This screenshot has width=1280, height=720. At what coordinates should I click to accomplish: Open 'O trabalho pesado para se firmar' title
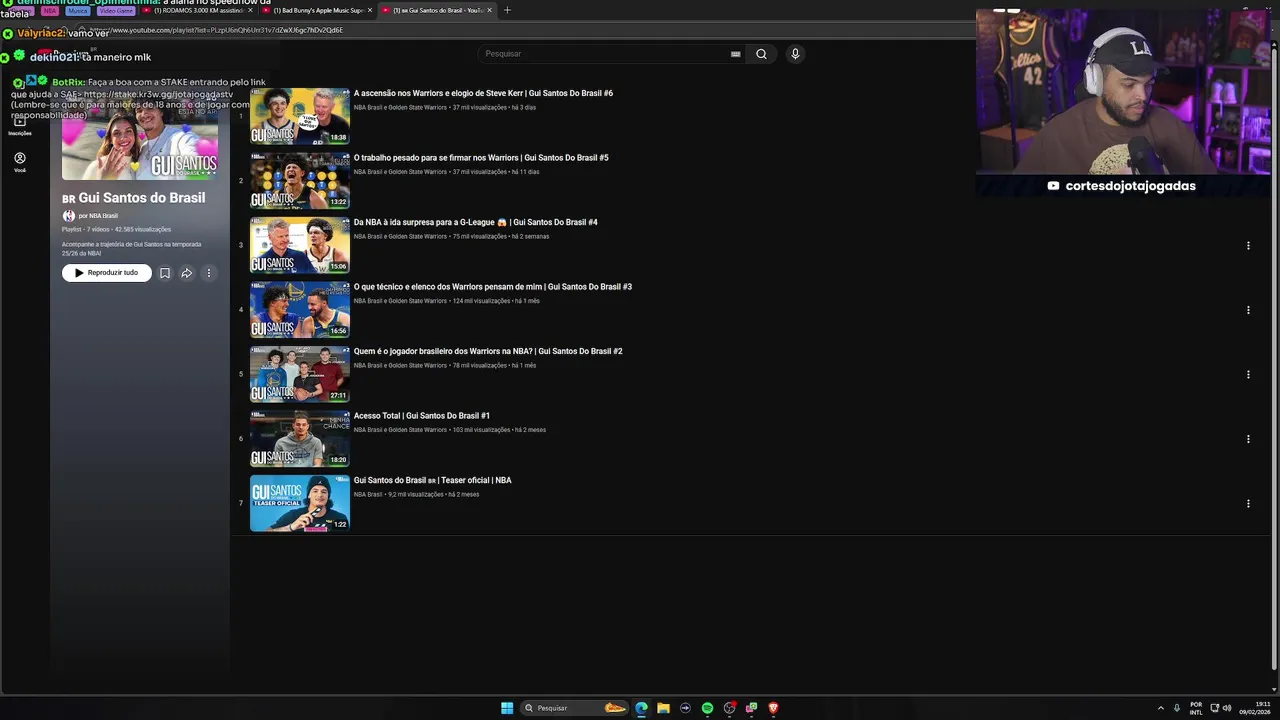481,158
